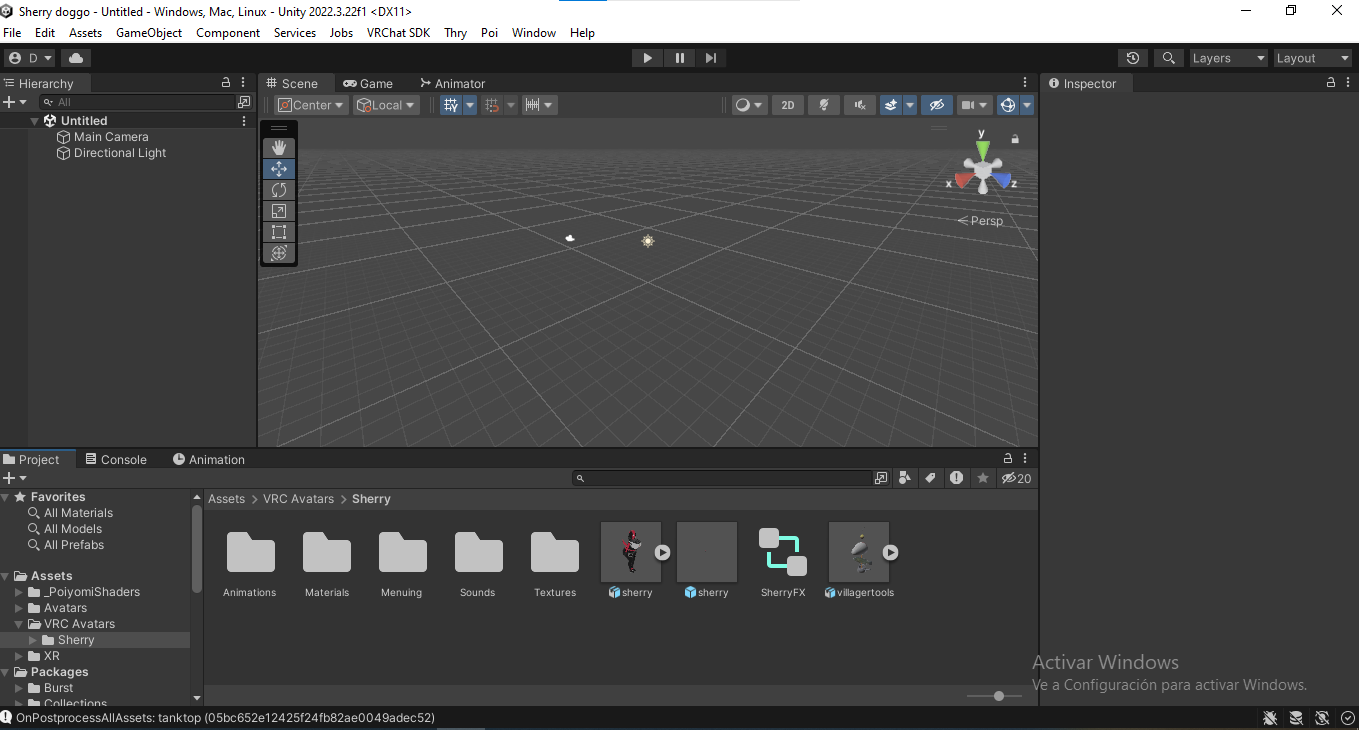The width and height of the screenshot is (1359, 730).
Task: Select the Rotate tool
Action: 279,190
